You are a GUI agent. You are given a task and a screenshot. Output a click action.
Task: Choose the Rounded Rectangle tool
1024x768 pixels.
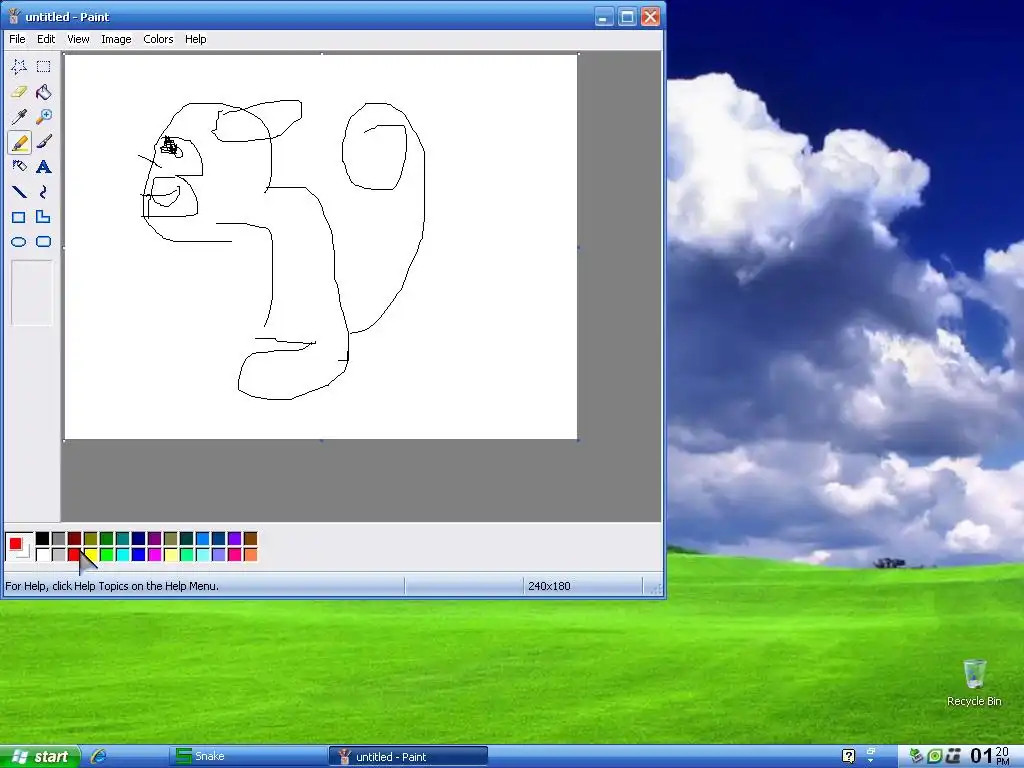44,242
